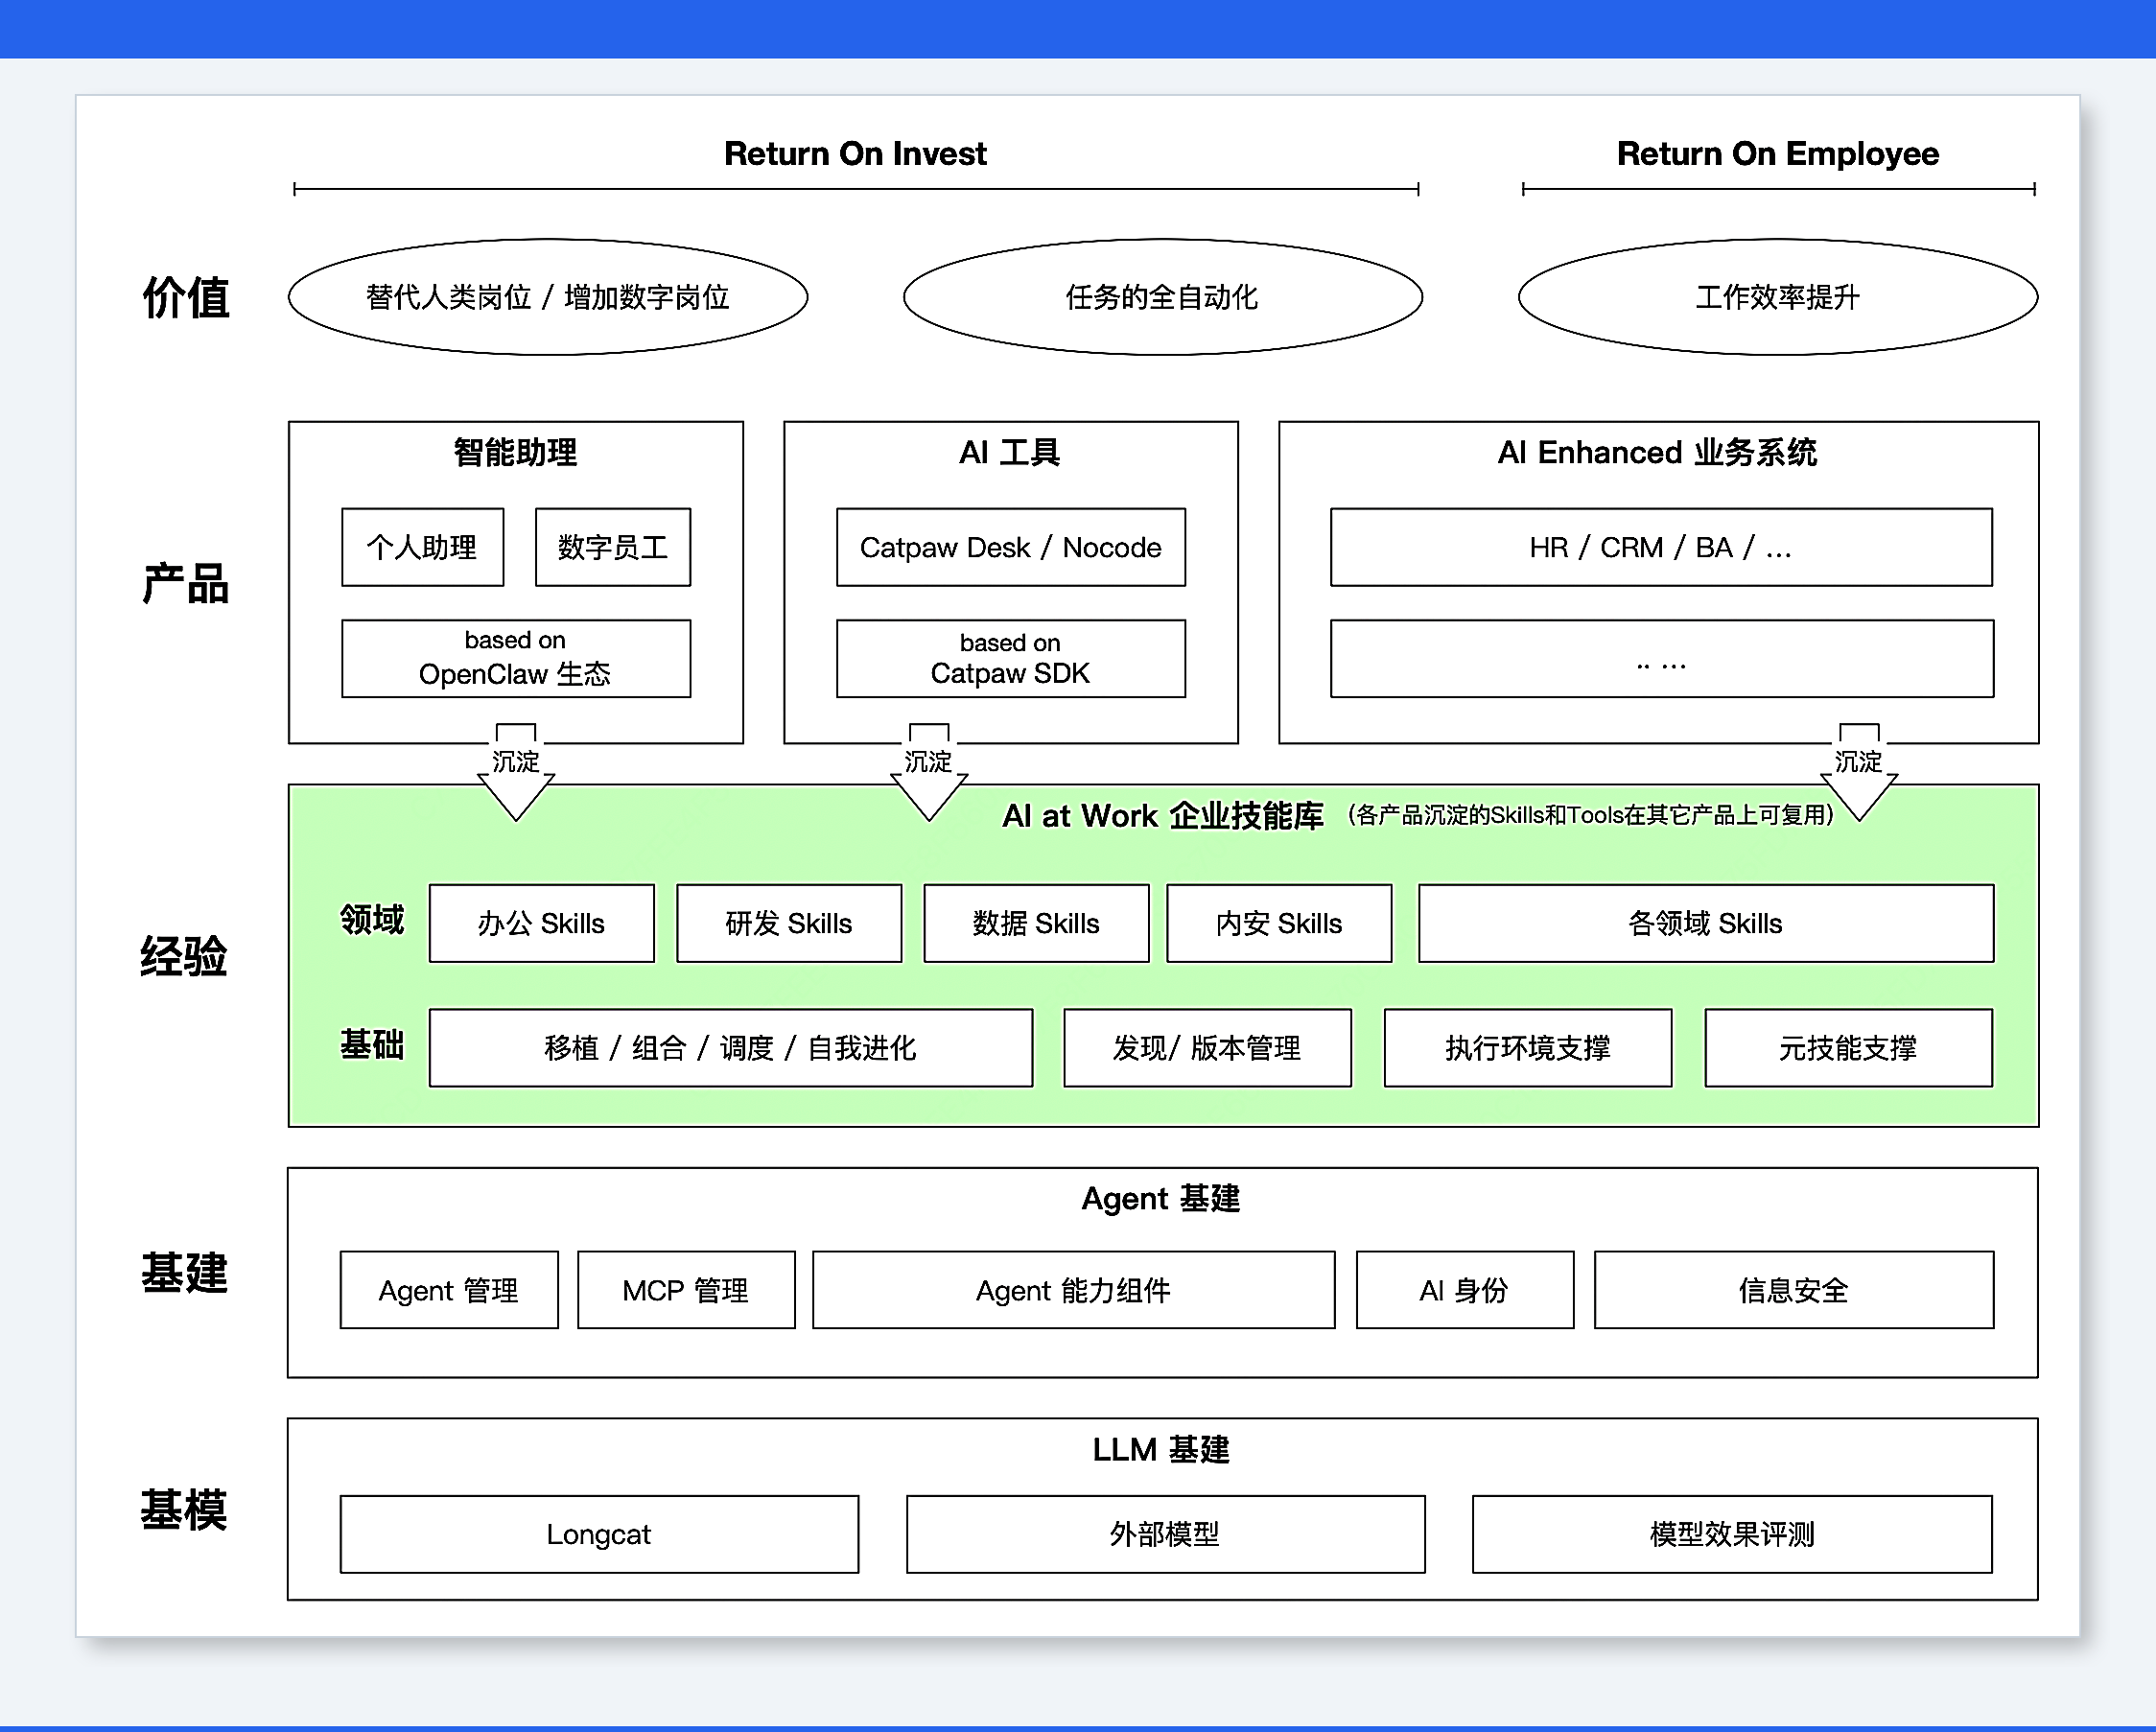Image resolution: width=2156 pixels, height=1732 pixels.
Task: Select the 'based on OpenClaw 生态' box
Action: pyautogui.click(x=515, y=658)
